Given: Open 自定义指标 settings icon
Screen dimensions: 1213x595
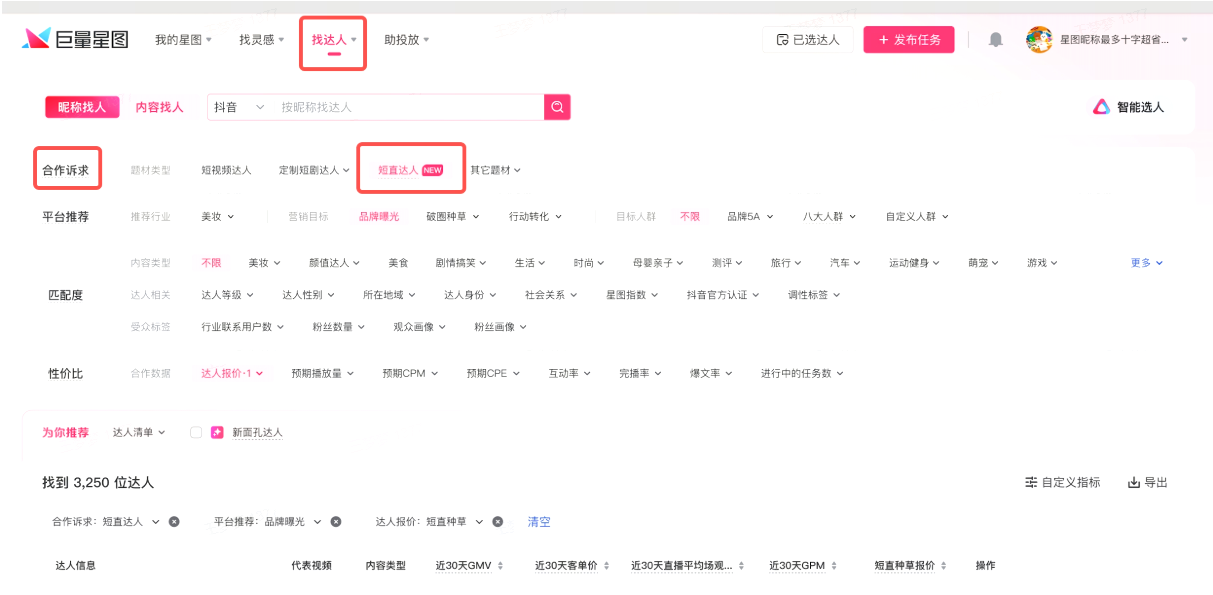Looking at the screenshot, I should 1031,482.
